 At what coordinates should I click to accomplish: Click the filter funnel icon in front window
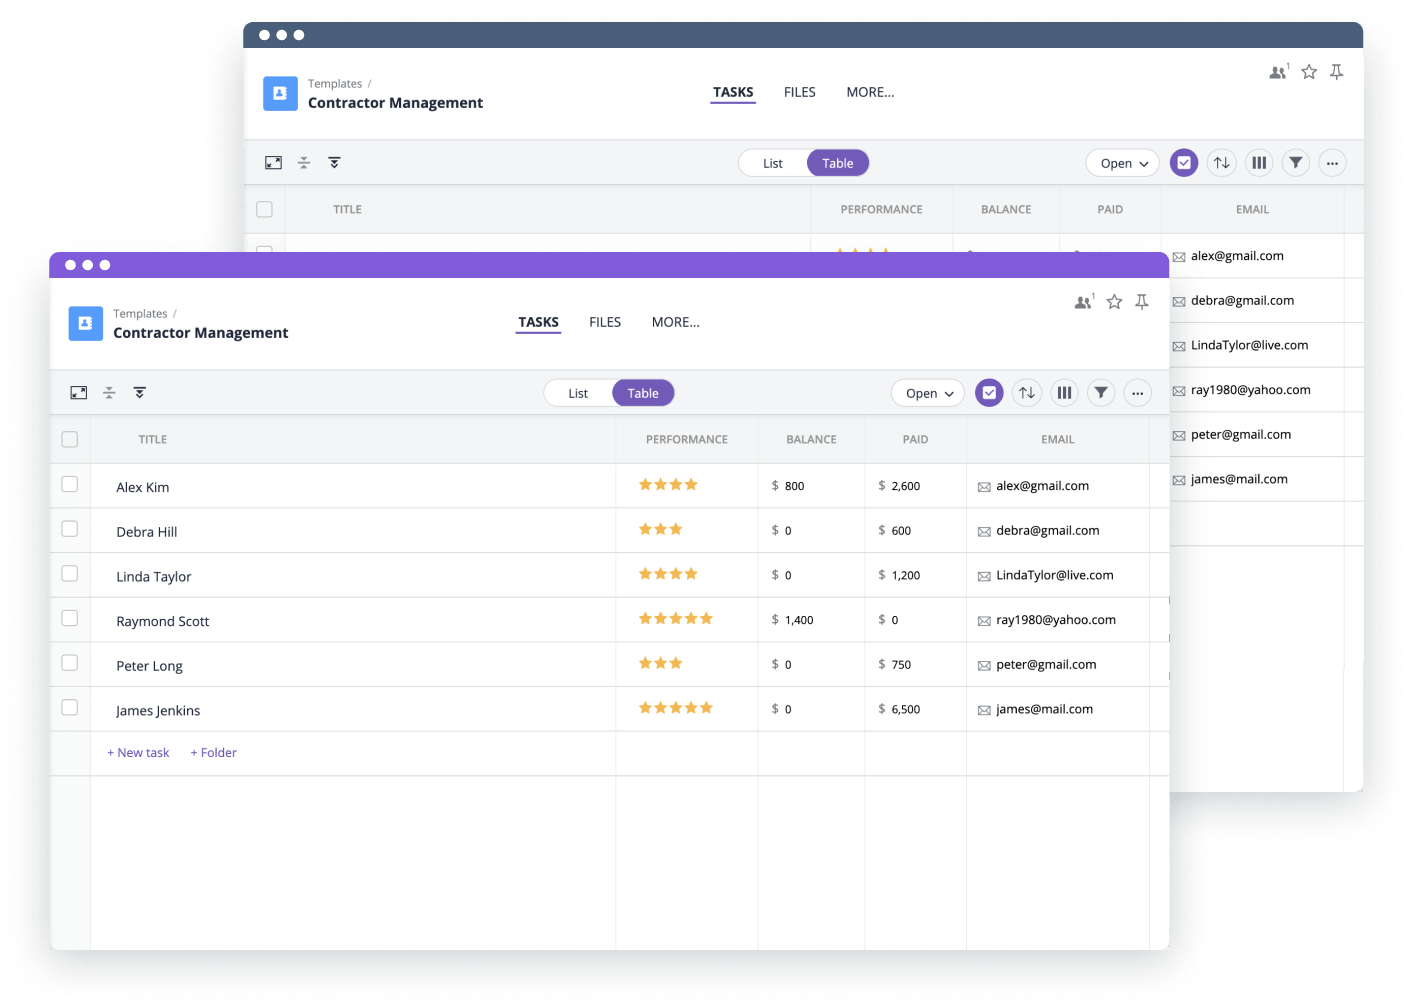(1101, 393)
